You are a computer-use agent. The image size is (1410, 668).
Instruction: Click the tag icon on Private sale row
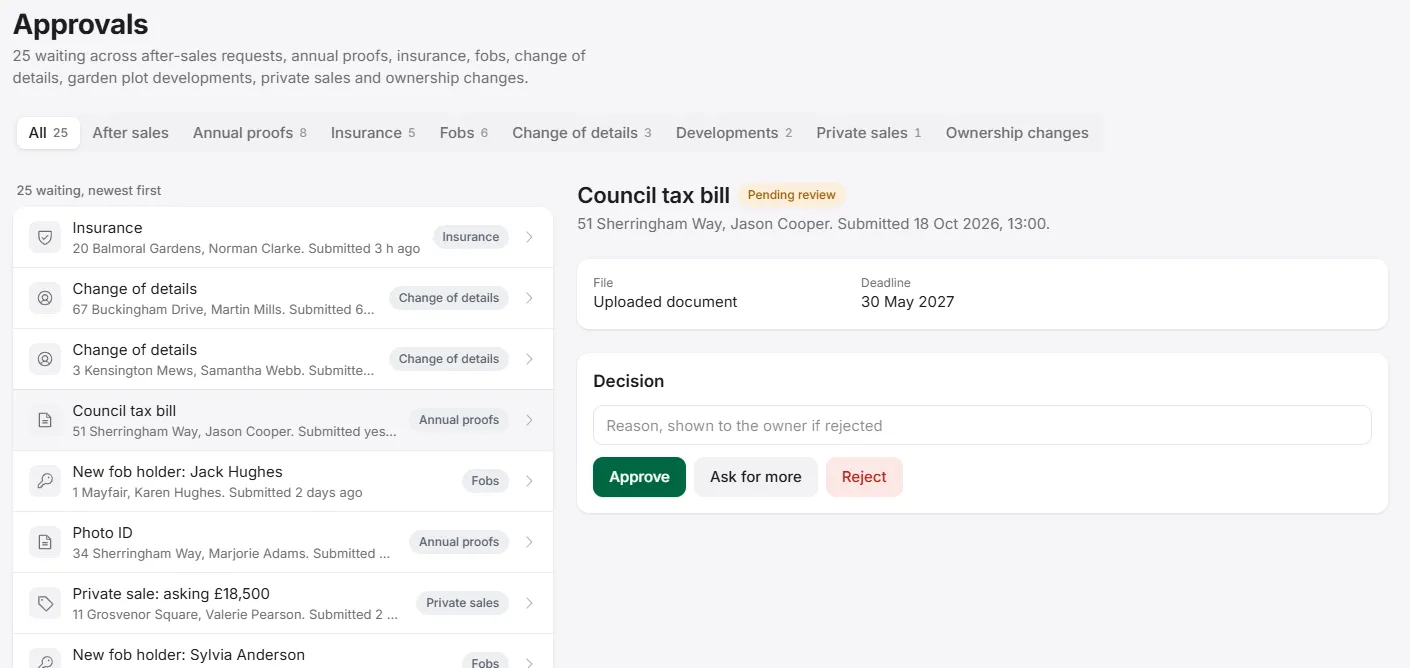tap(45, 603)
